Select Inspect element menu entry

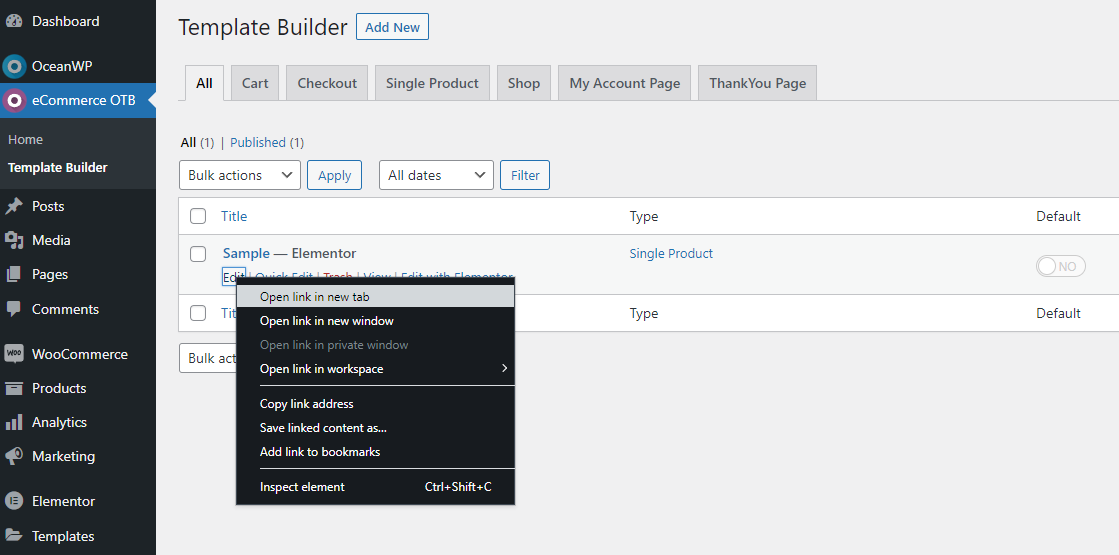pos(375,487)
